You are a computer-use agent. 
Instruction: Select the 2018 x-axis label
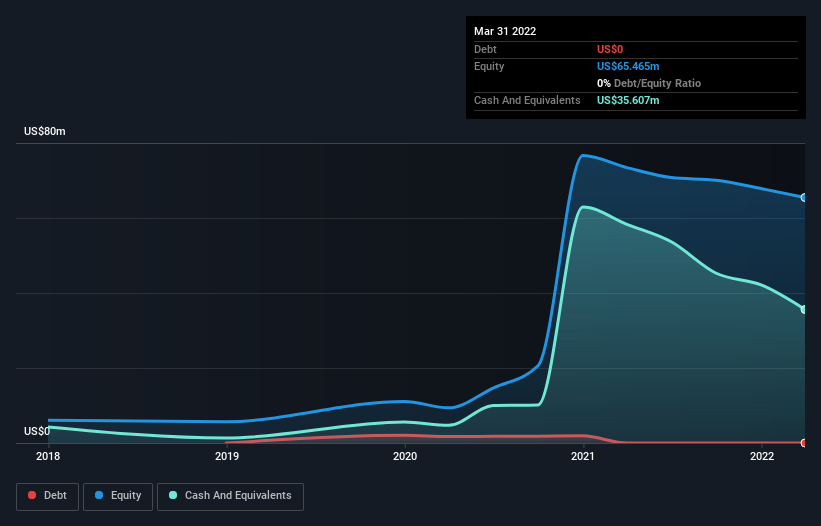pyautogui.click(x=48, y=456)
